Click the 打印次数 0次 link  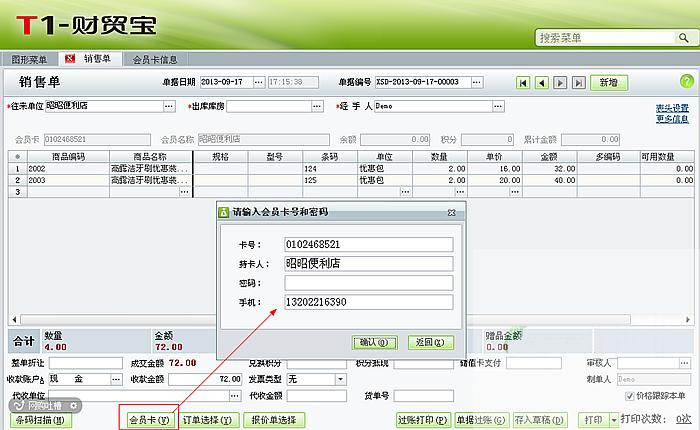point(683,419)
